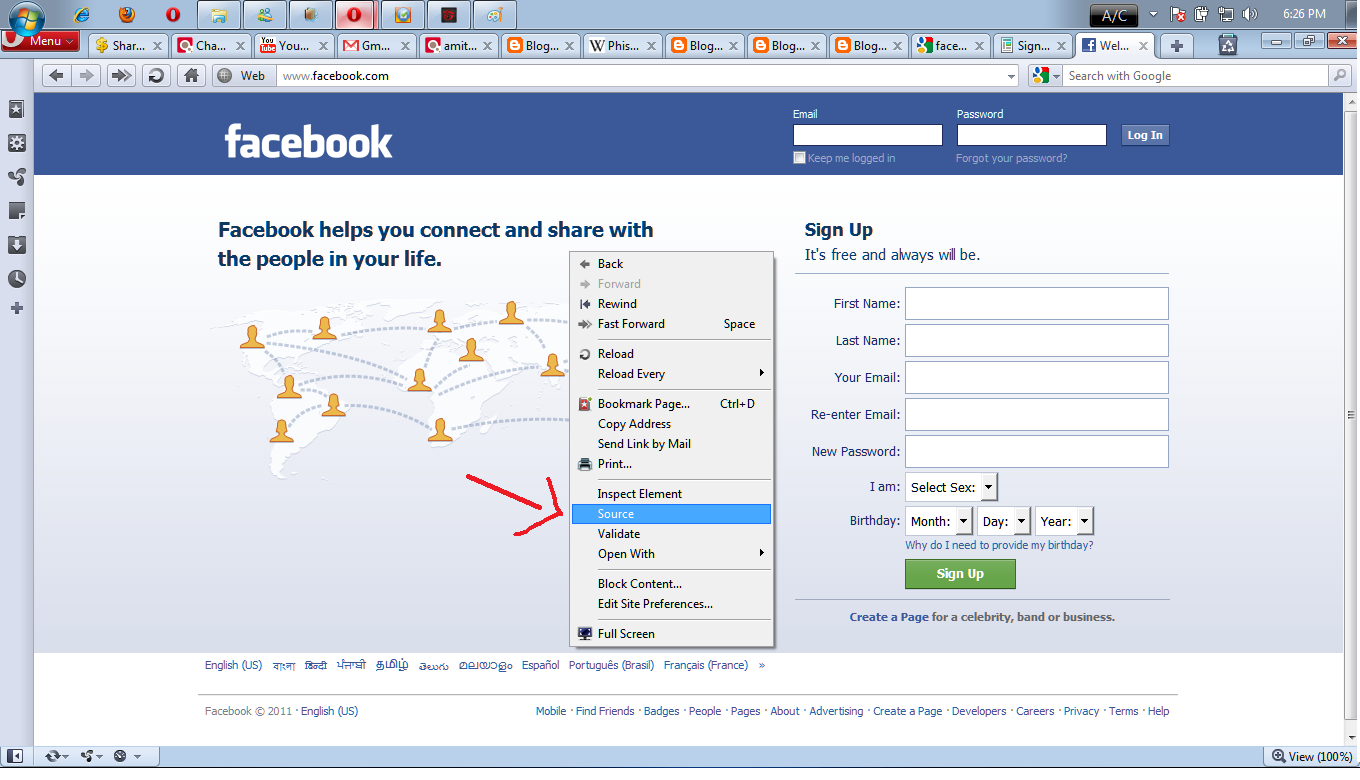The width and height of the screenshot is (1360, 780).
Task: Open the Paint palette taskbar icon
Action: 493,15
